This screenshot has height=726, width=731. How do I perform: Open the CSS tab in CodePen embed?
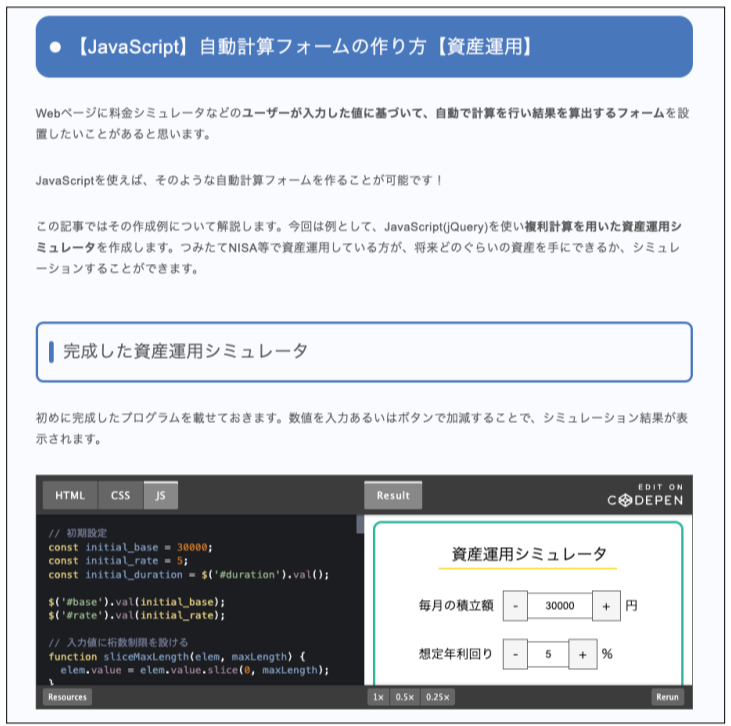(120, 495)
